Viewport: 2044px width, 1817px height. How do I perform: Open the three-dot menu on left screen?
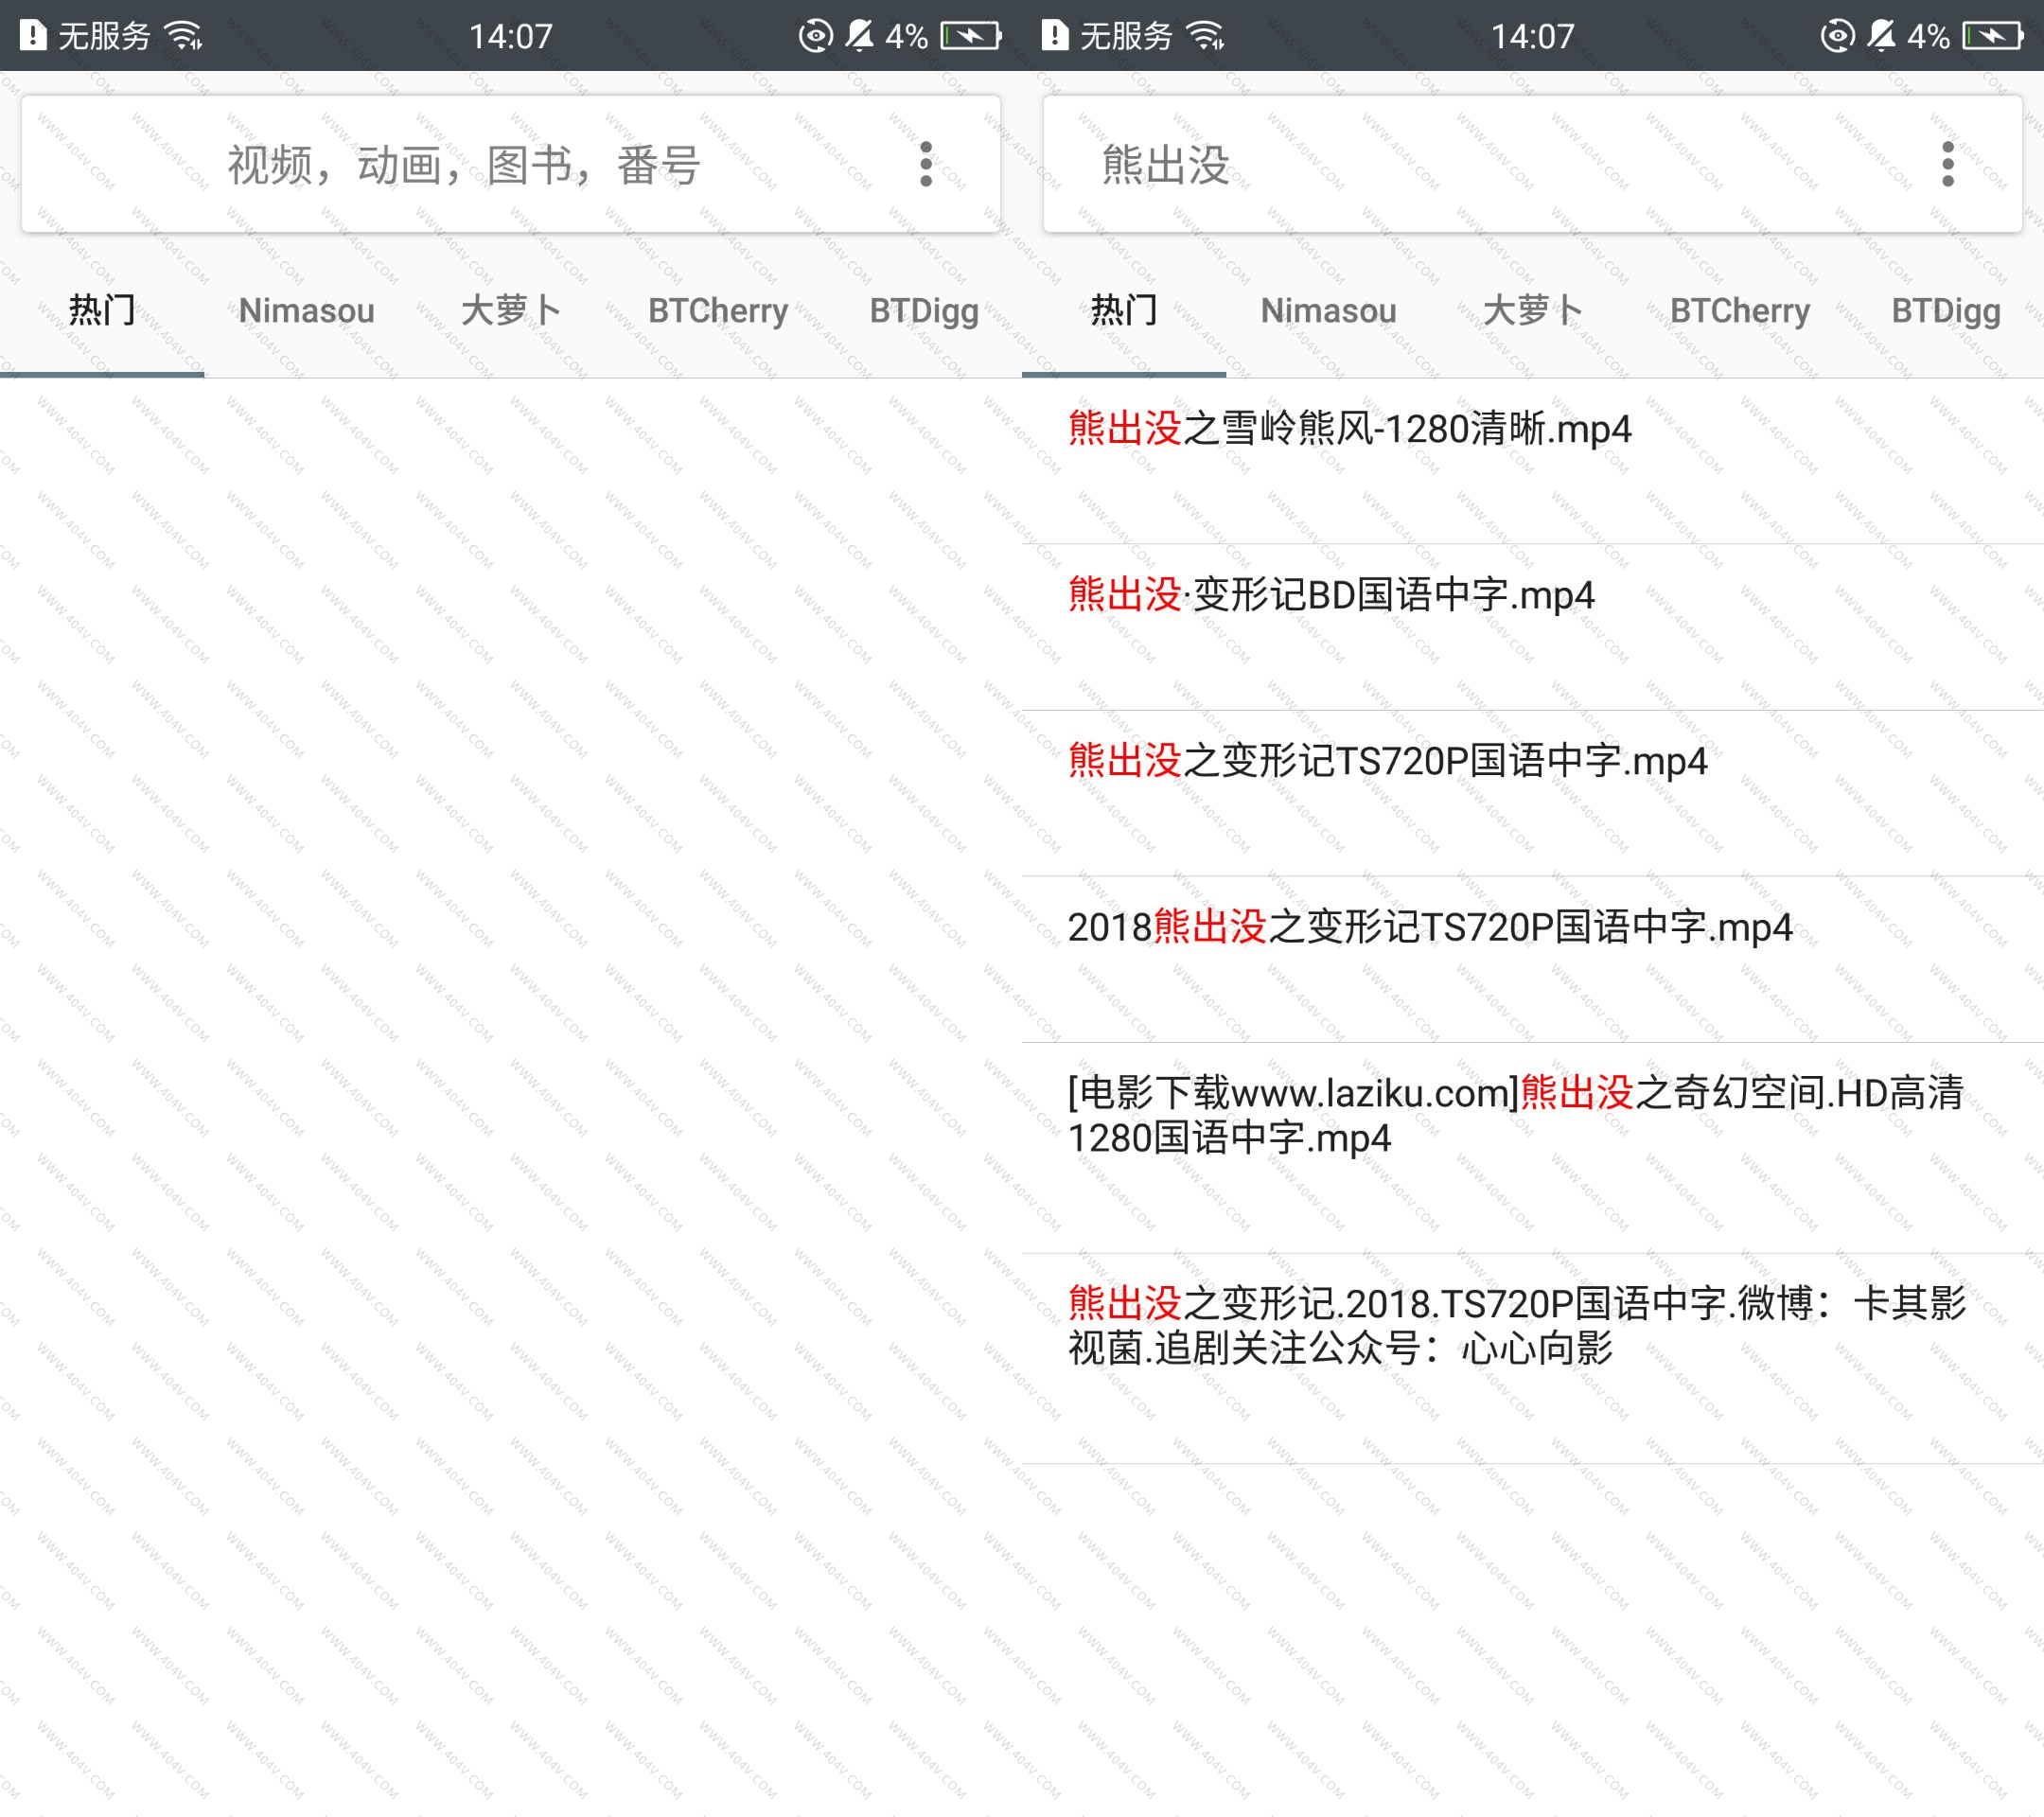pos(926,164)
